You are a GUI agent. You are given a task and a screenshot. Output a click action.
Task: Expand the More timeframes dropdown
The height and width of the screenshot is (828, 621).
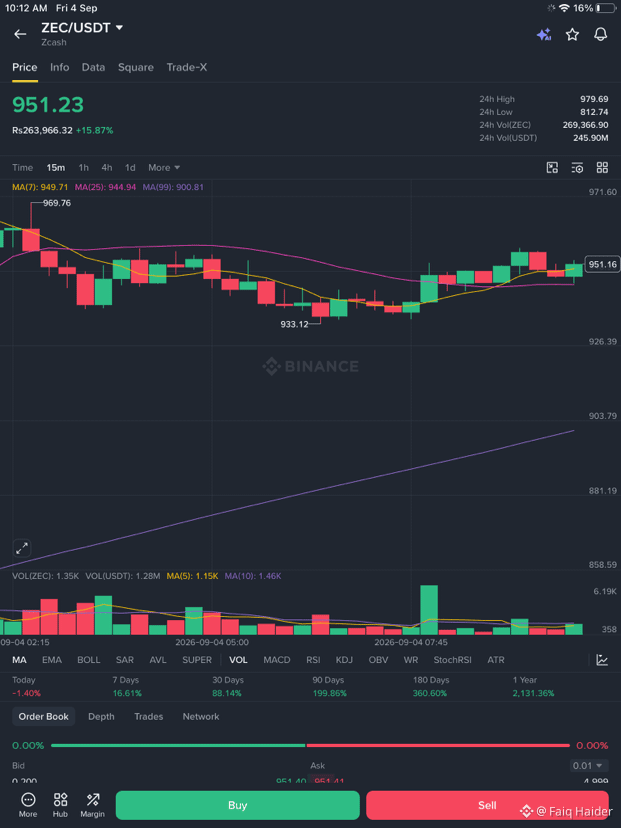tap(164, 167)
